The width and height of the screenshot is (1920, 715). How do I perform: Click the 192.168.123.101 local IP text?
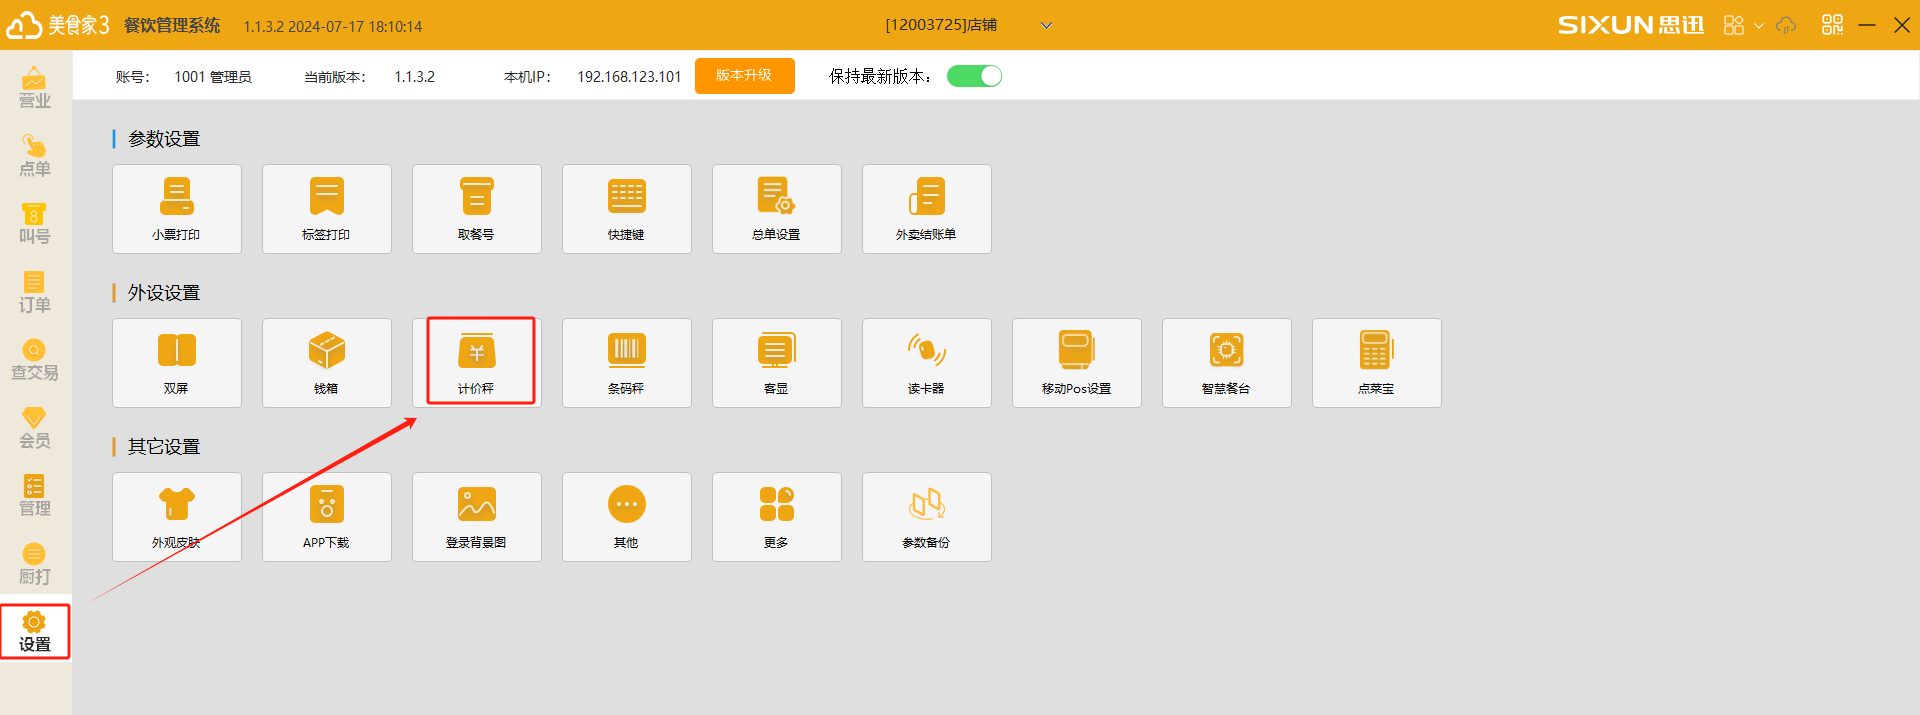629,77
